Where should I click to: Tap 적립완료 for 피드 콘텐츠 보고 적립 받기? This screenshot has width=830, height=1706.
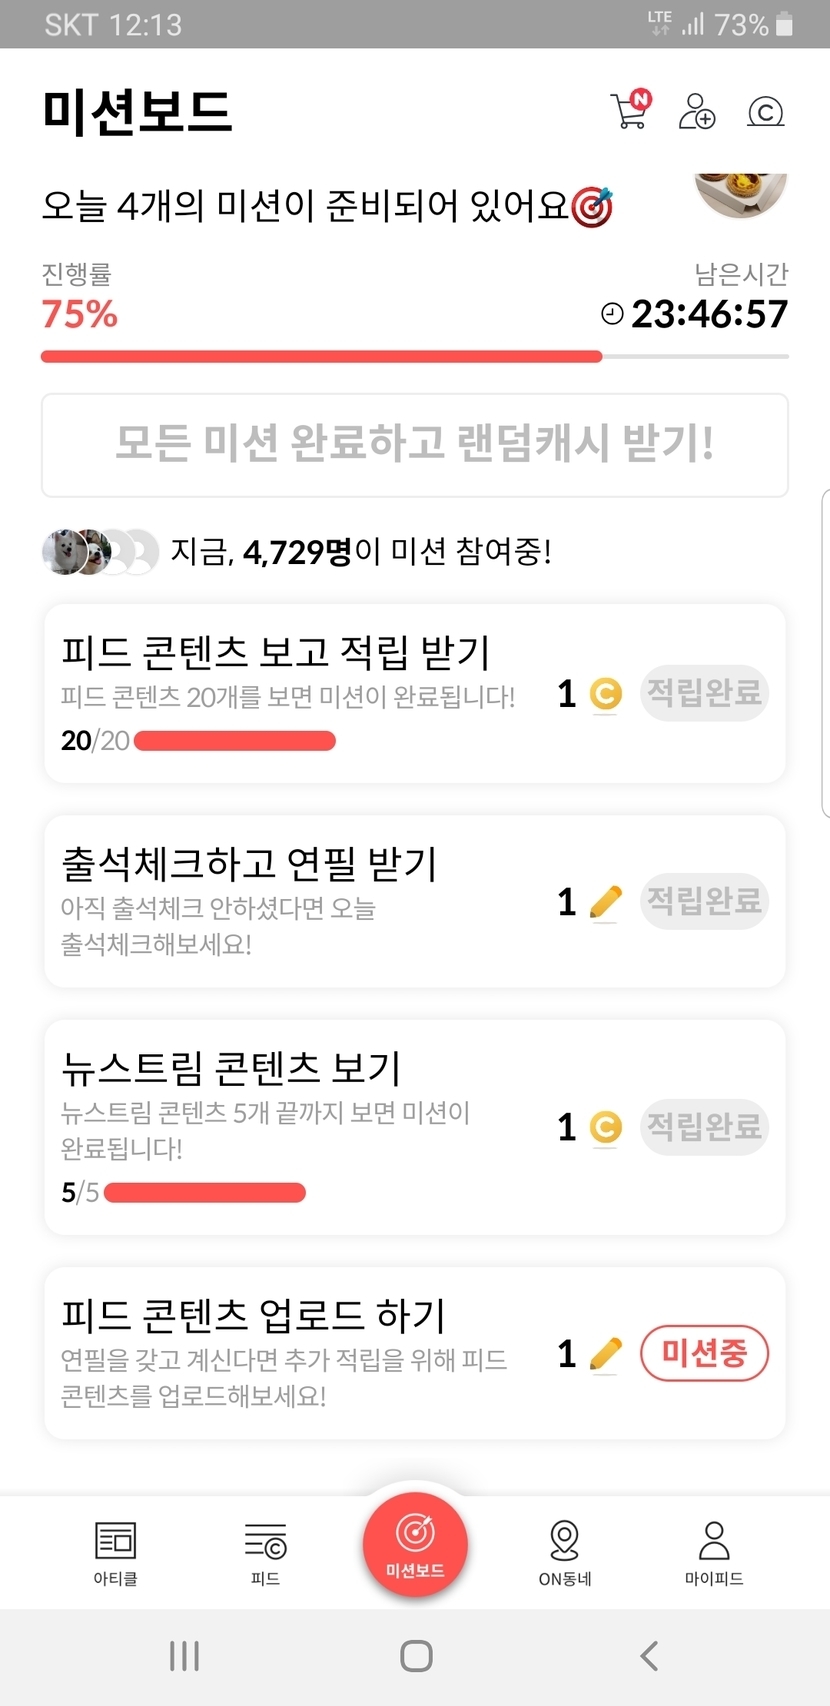pyautogui.click(x=704, y=693)
